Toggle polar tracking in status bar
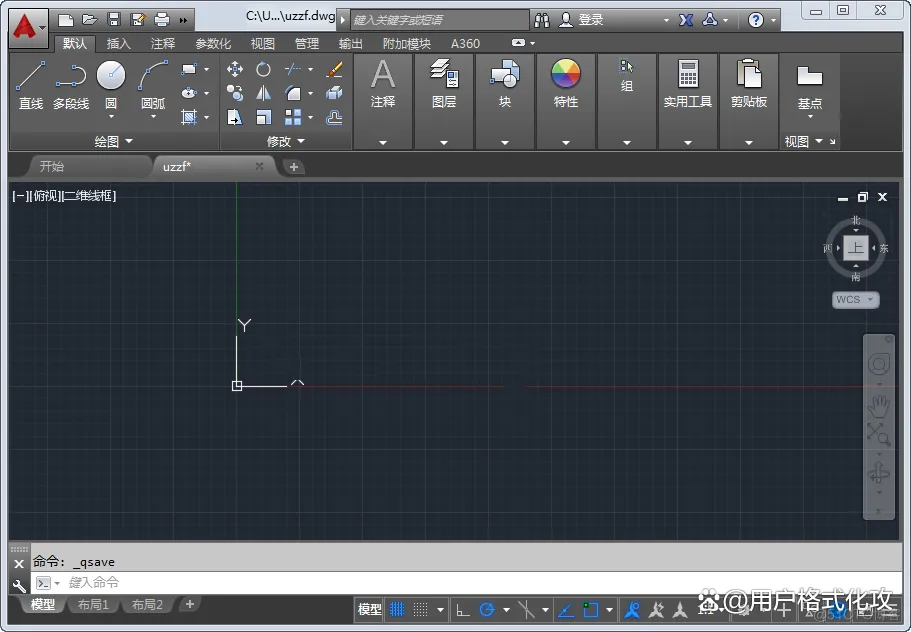 click(x=487, y=610)
